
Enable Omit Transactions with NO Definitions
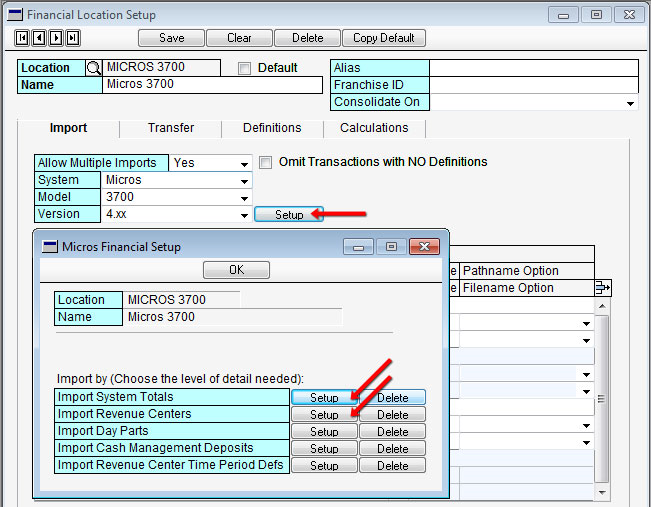265,162
